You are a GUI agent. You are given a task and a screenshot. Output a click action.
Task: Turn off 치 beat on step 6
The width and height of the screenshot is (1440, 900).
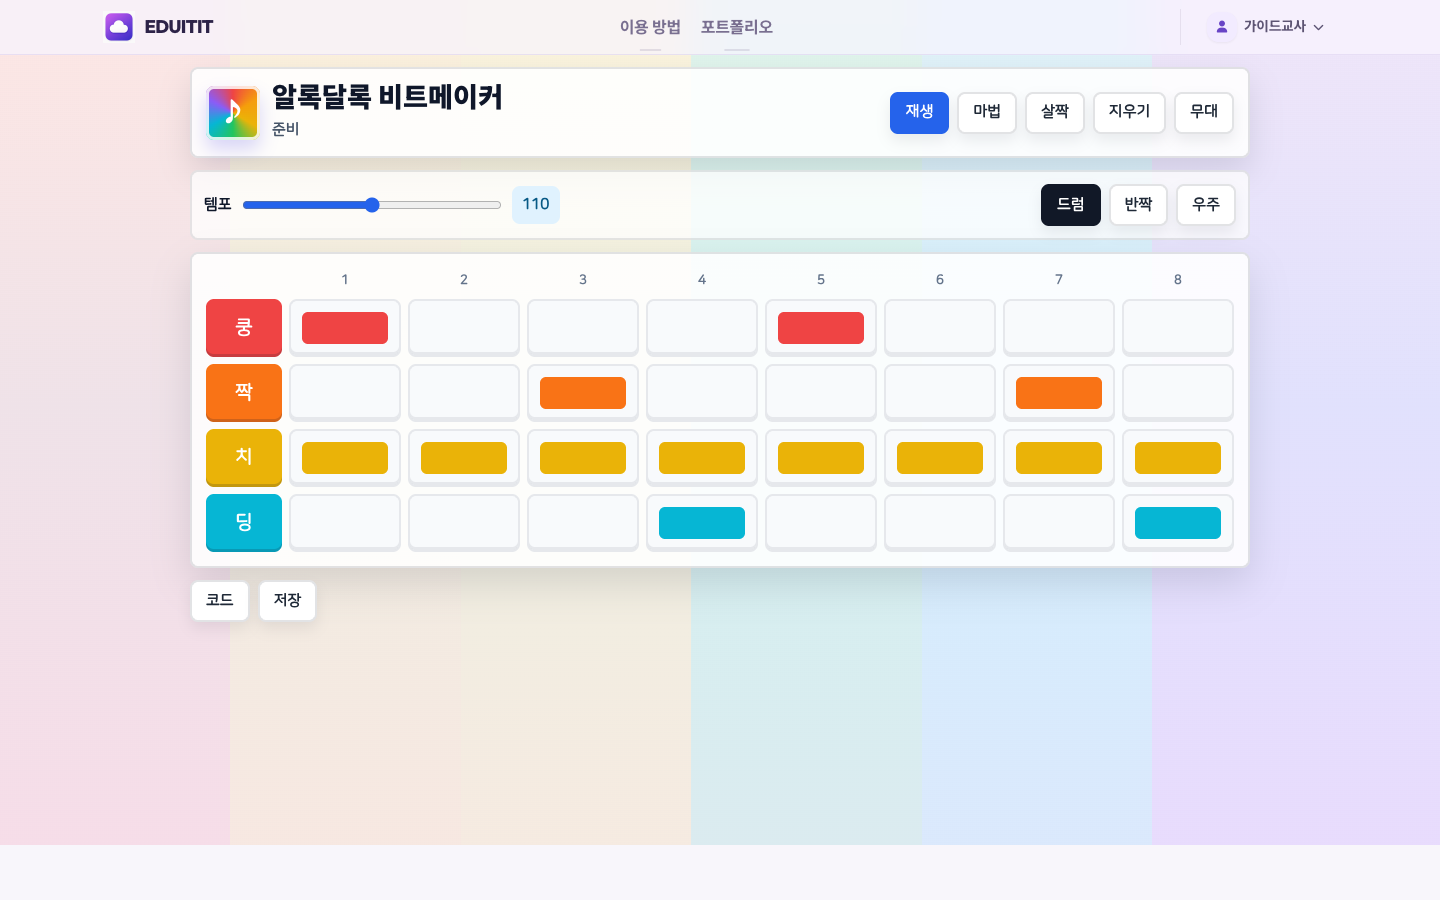(940, 458)
